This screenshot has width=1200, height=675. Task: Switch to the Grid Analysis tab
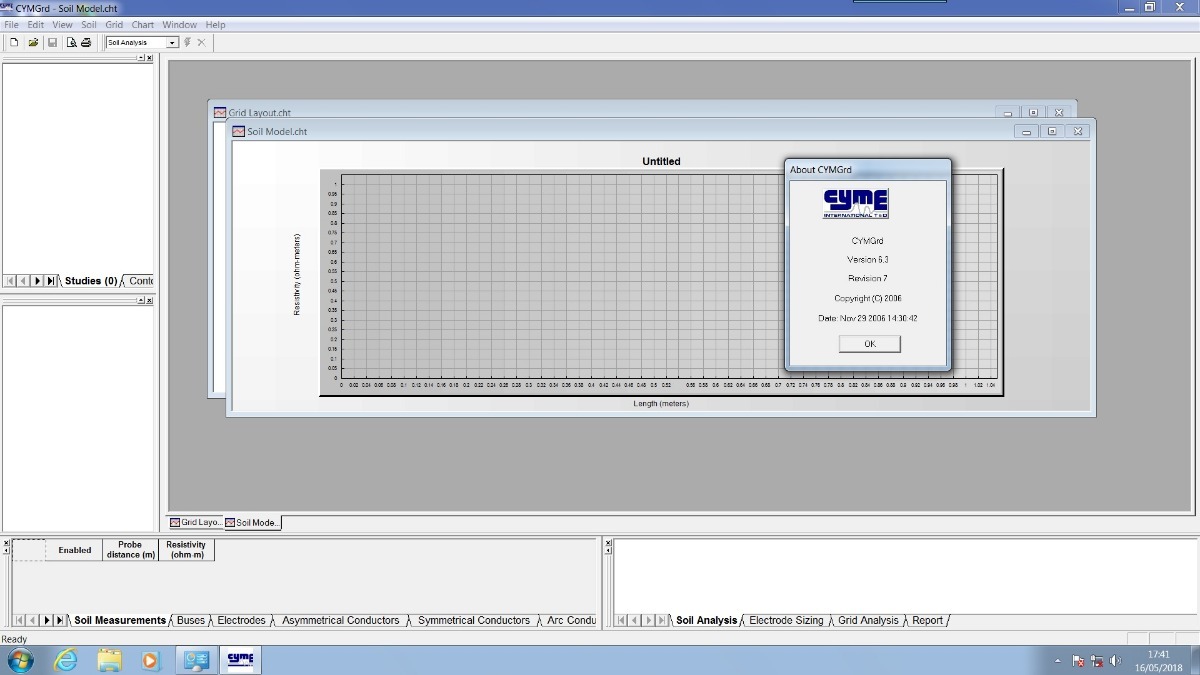[x=868, y=620]
